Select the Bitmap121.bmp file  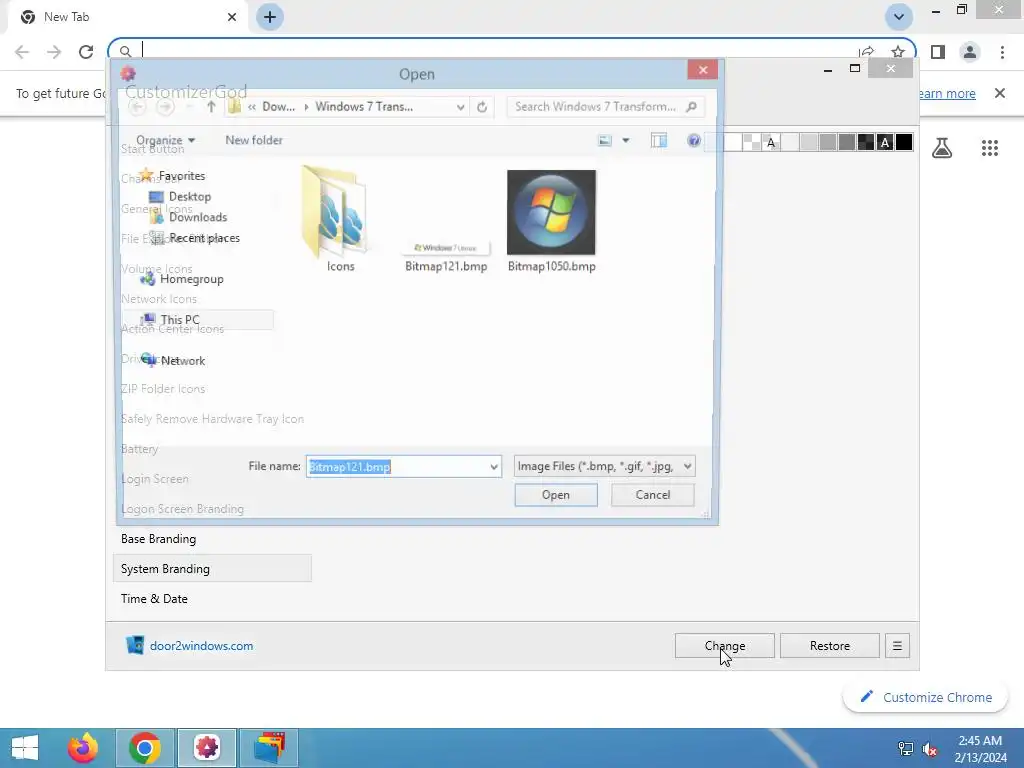click(x=446, y=255)
